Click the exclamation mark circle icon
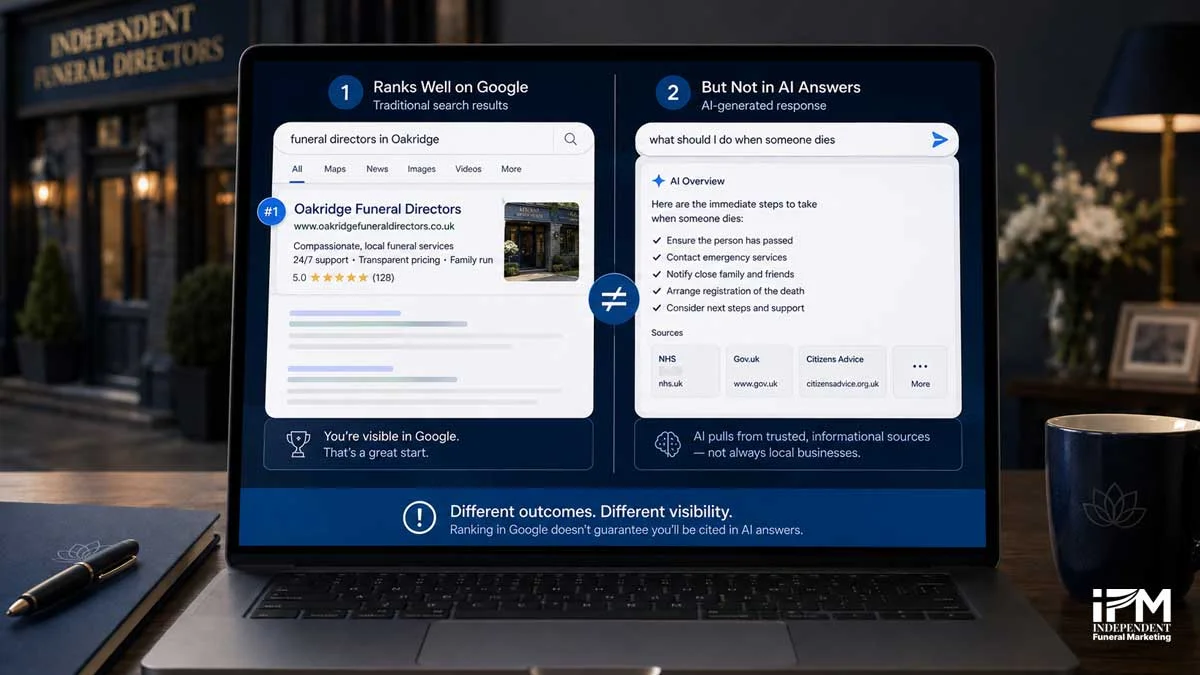Viewport: 1200px width, 675px height. click(419, 518)
